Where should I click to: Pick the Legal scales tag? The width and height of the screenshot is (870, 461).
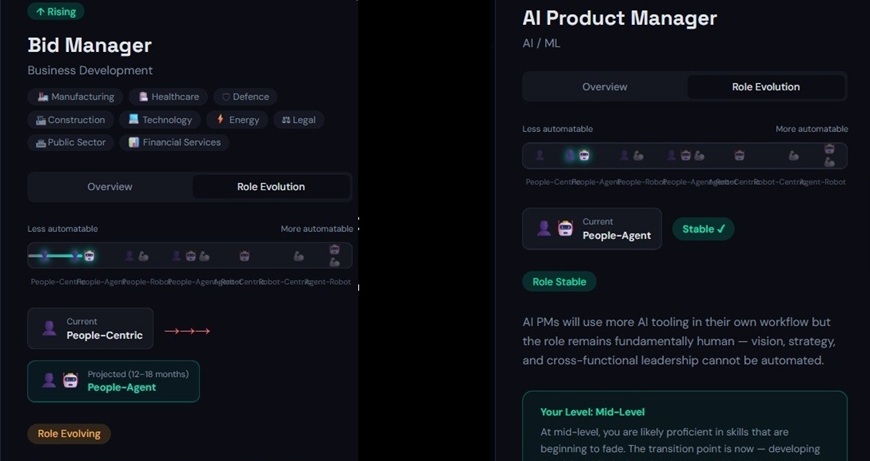(x=299, y=120)
